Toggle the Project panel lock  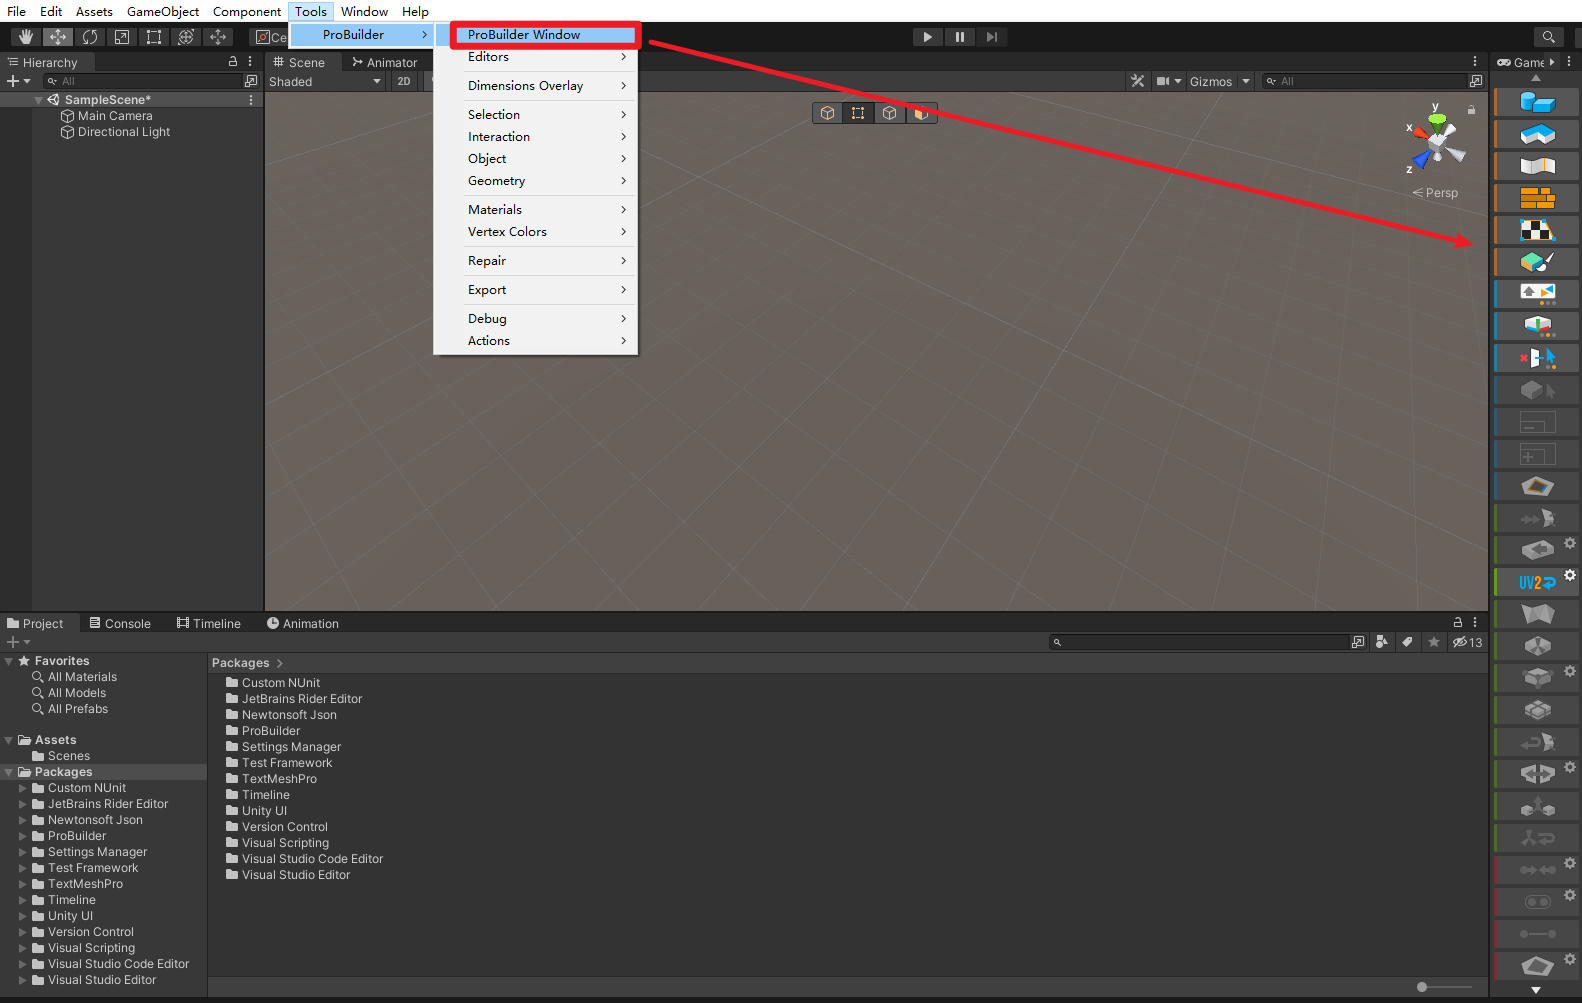(1458, 622)
